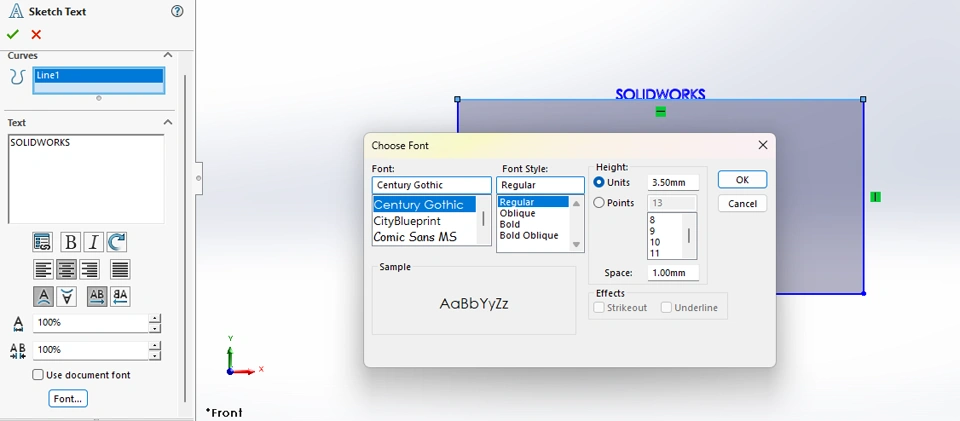Screen dimensions: 960x421
Task: Select the Units height radio button
Action: 599,182
